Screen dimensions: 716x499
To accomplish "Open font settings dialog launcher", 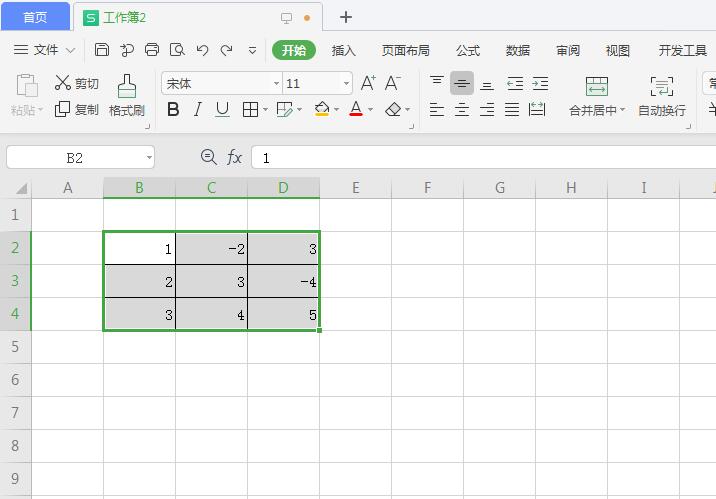I will pyautogui.click(x=411, y=126).
